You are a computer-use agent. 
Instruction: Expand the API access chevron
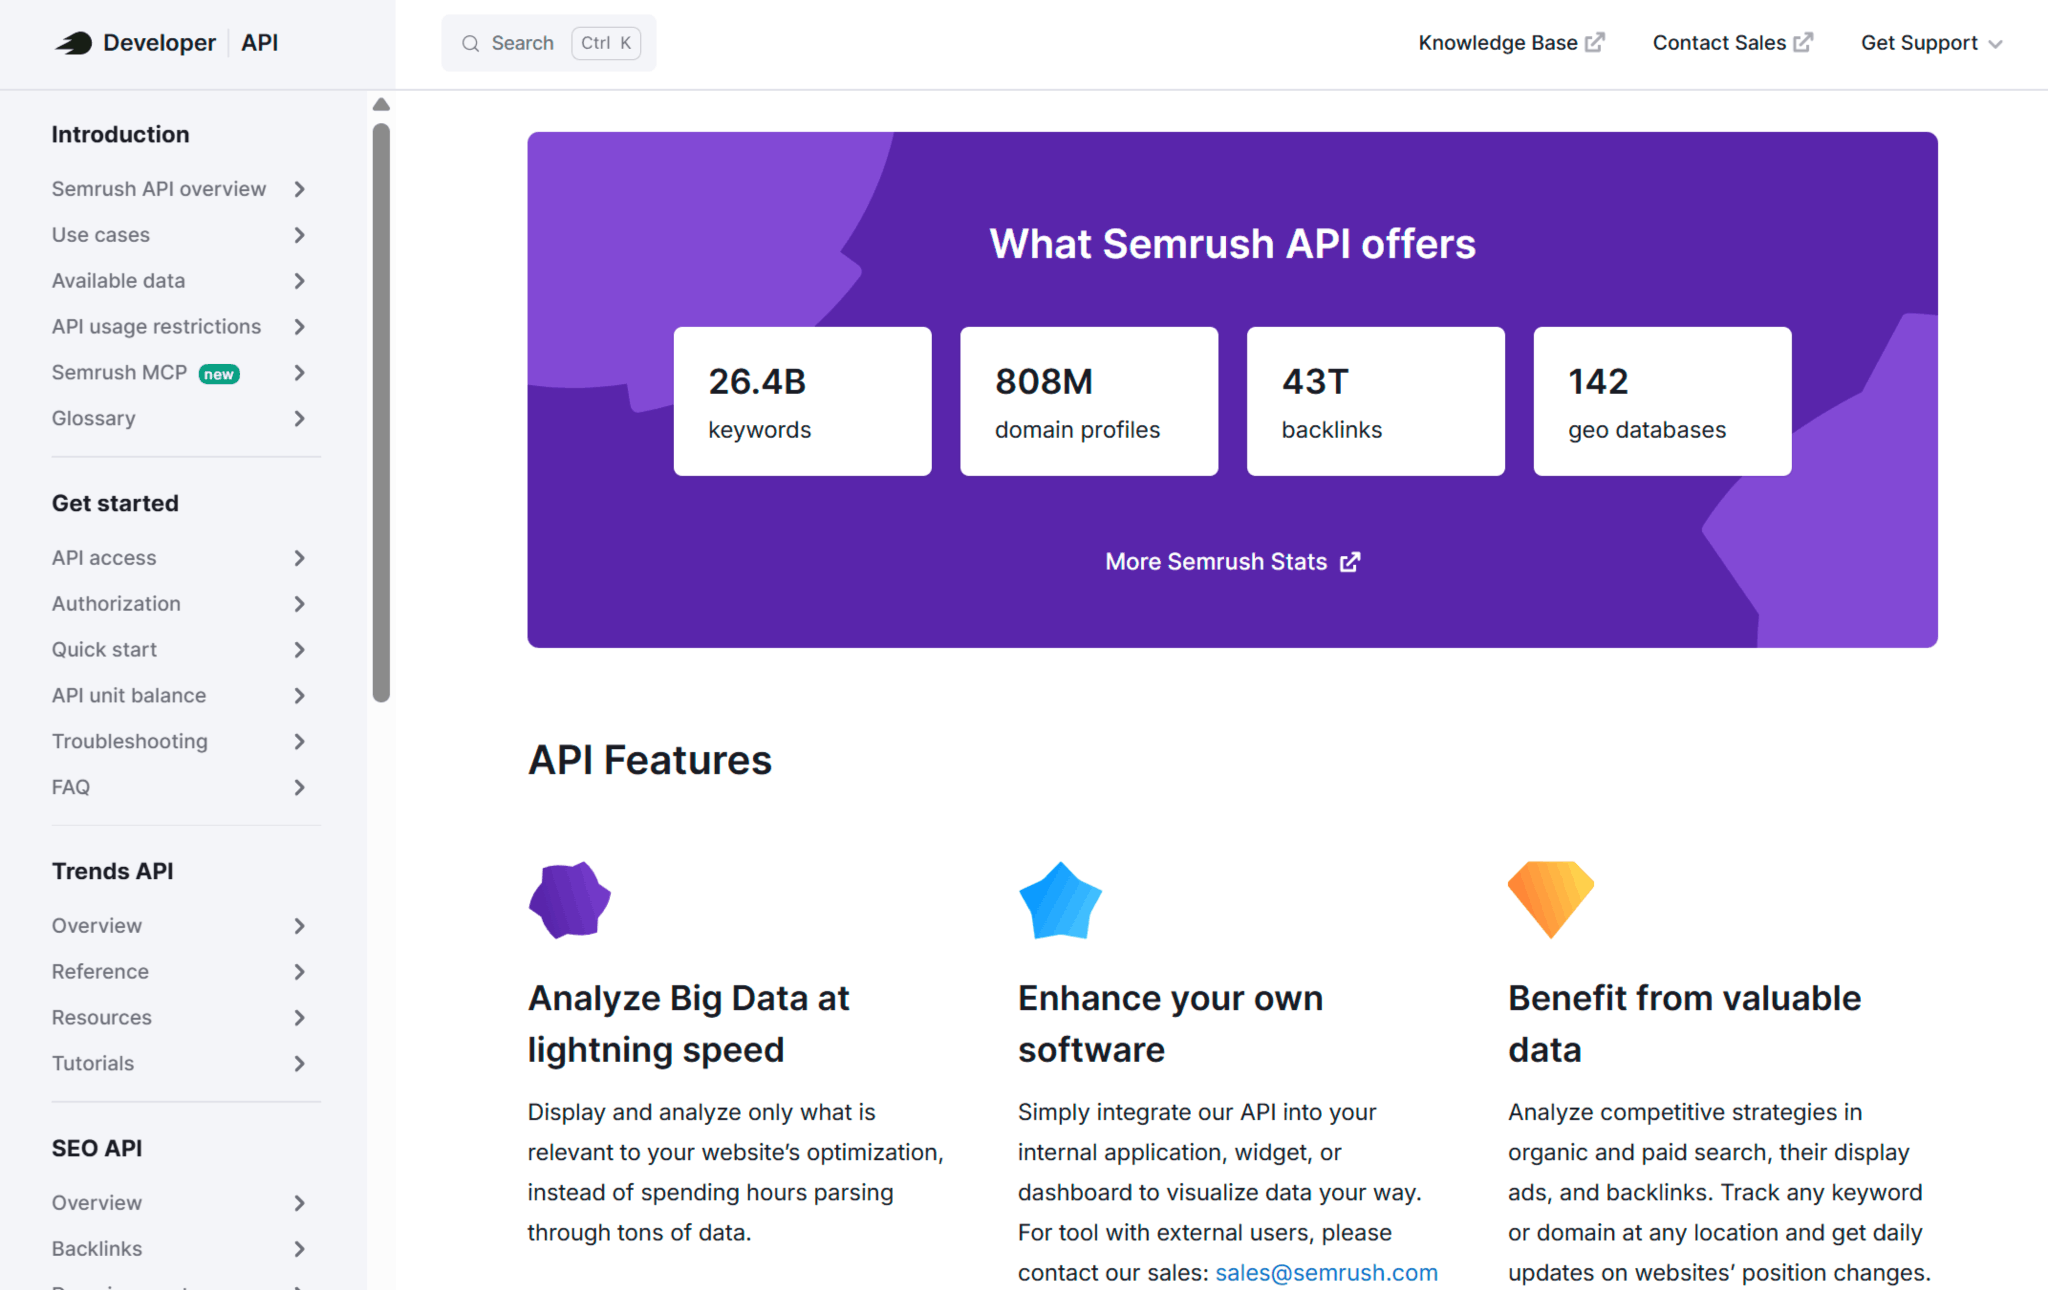pos(299,558)
